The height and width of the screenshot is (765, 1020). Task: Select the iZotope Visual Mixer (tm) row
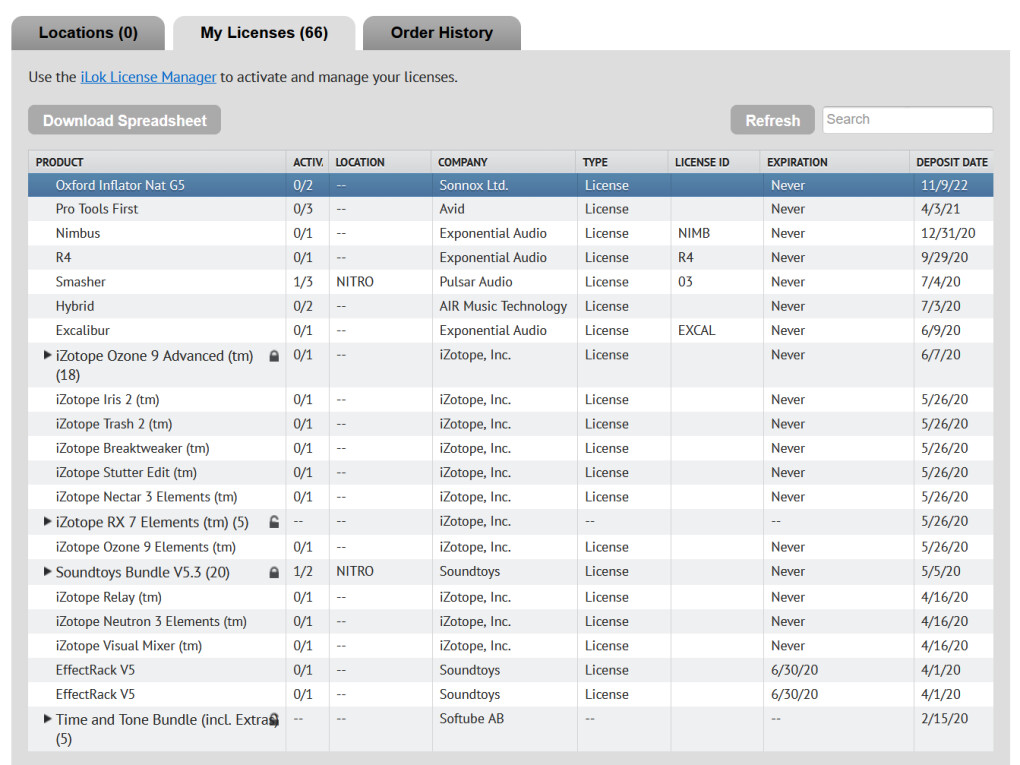pyautogui.click(x=511, y=646)
